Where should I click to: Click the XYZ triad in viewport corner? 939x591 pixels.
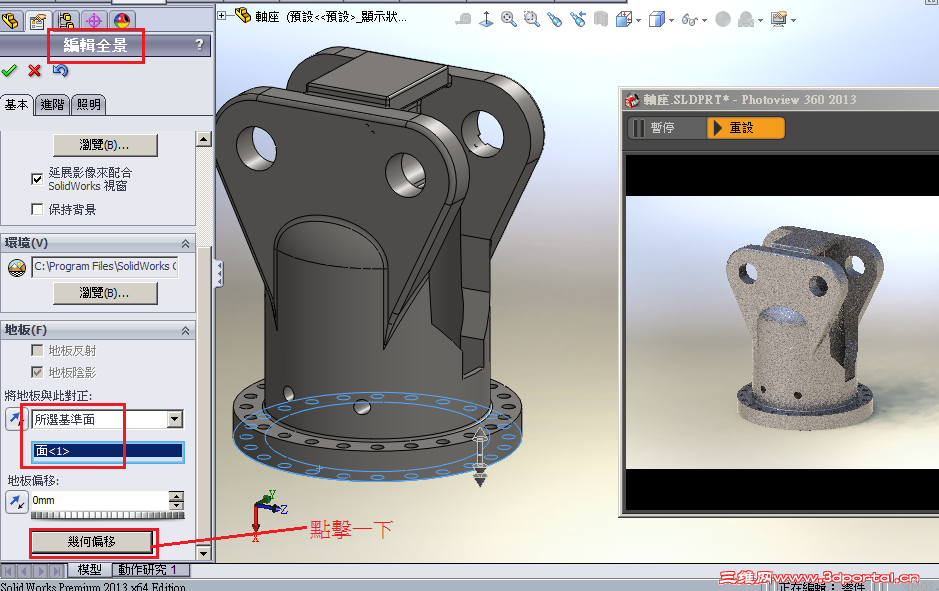point(266,514)
